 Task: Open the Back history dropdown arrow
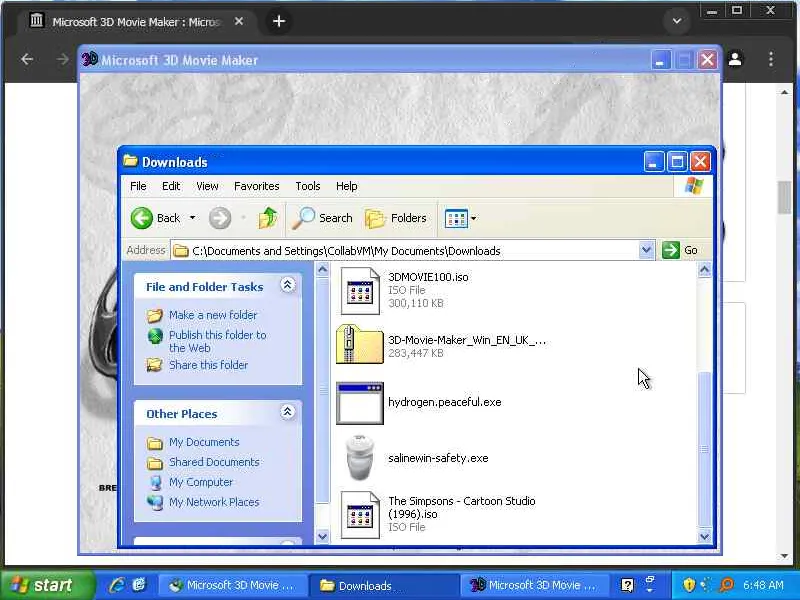[x=192, y=218]
